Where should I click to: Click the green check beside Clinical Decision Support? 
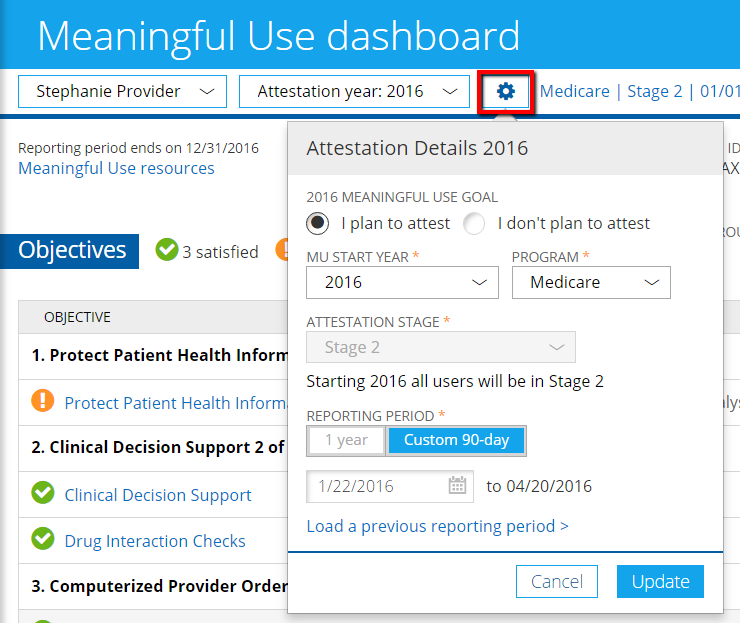tap(43, 494)
